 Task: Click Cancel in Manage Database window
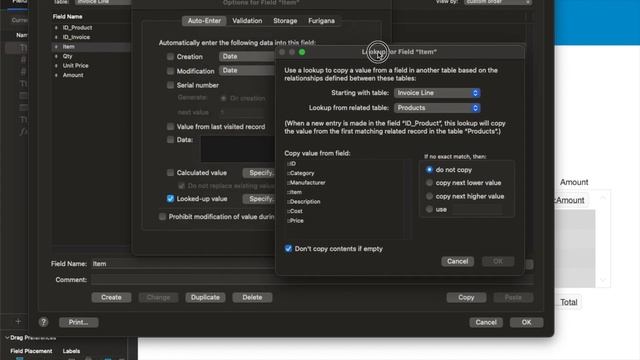click(x=486, y=322)
